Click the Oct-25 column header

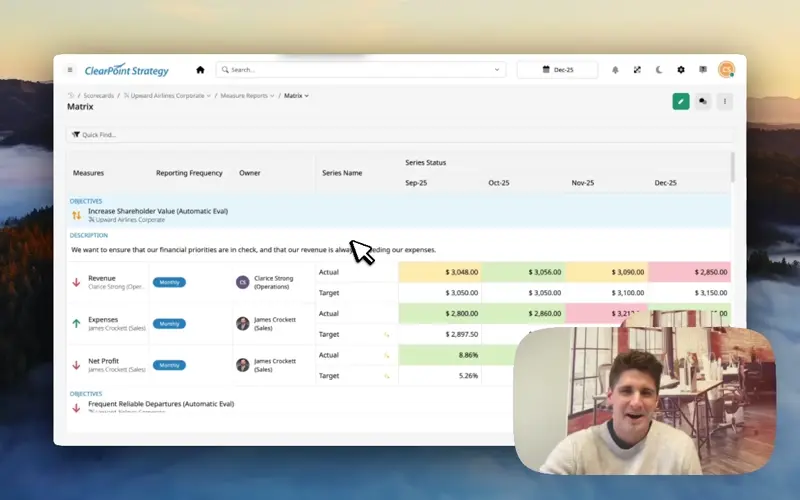[x=498, y=183]
